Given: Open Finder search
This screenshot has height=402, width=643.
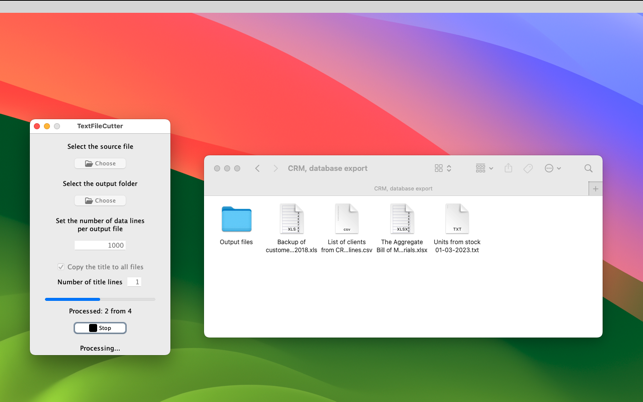Looking at the screenshot, I should (x=588, y=168).
